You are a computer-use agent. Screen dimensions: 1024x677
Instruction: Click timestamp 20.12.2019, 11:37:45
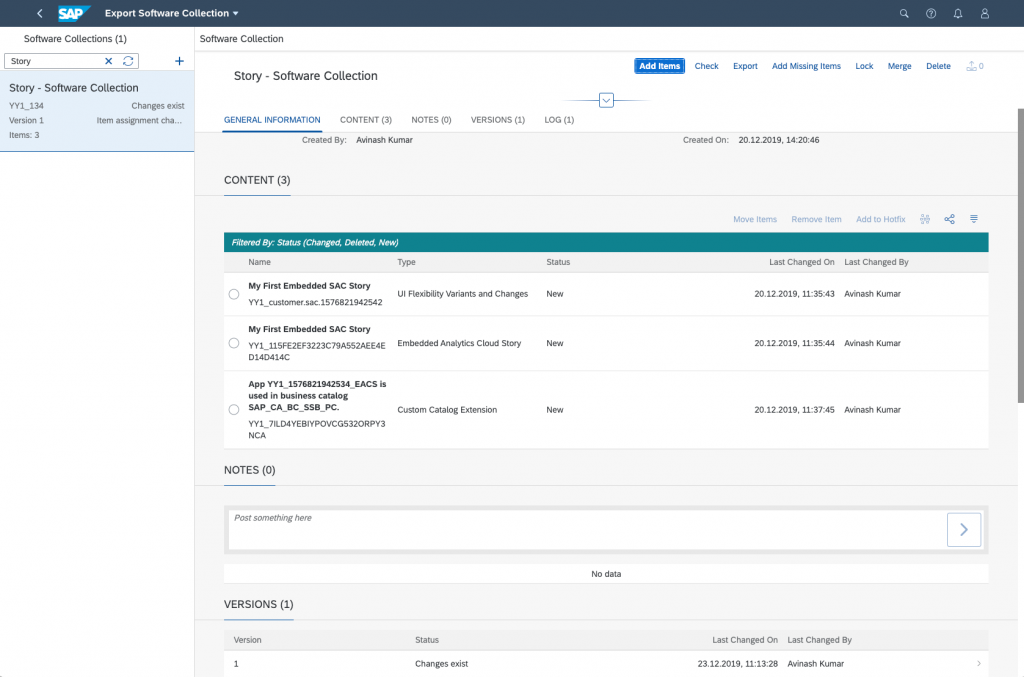[794, 410]
